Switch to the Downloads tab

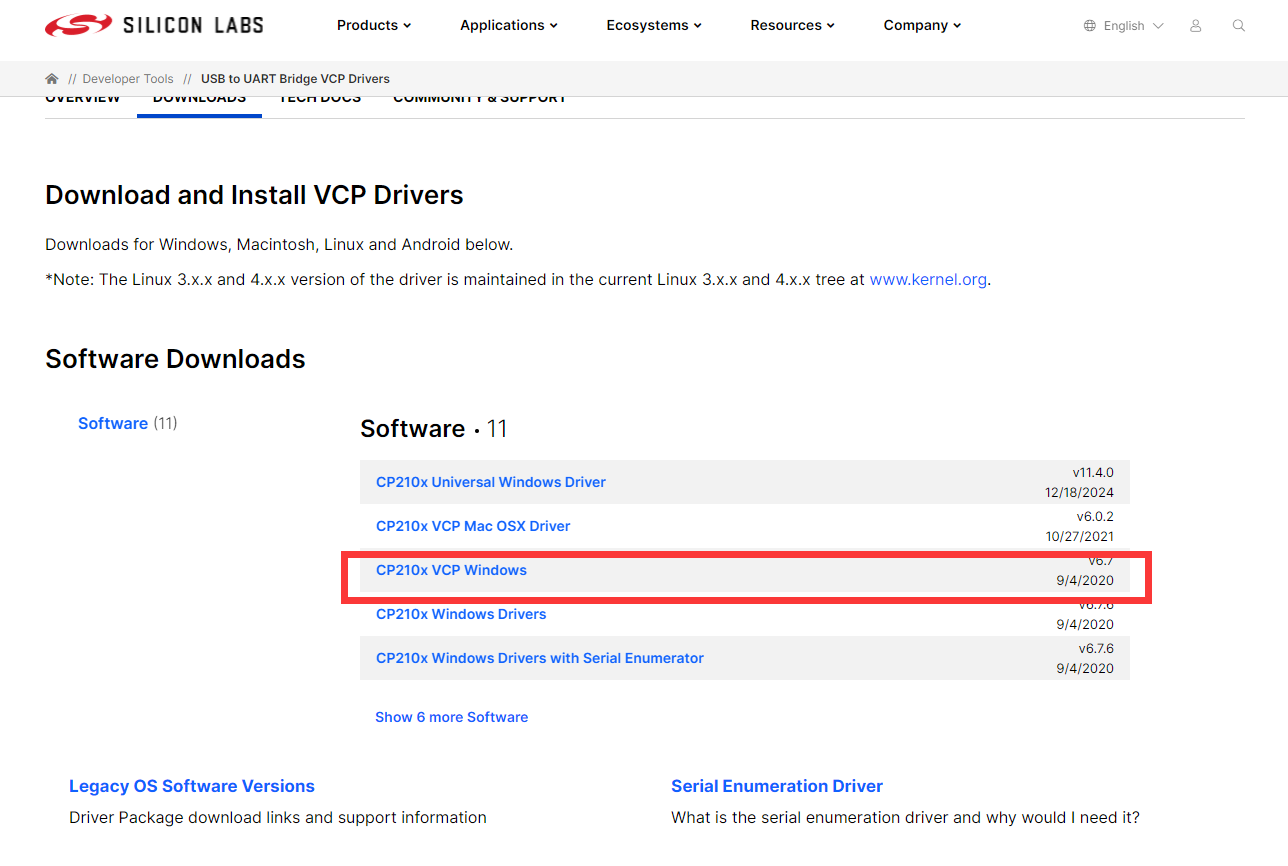point(199,100)
